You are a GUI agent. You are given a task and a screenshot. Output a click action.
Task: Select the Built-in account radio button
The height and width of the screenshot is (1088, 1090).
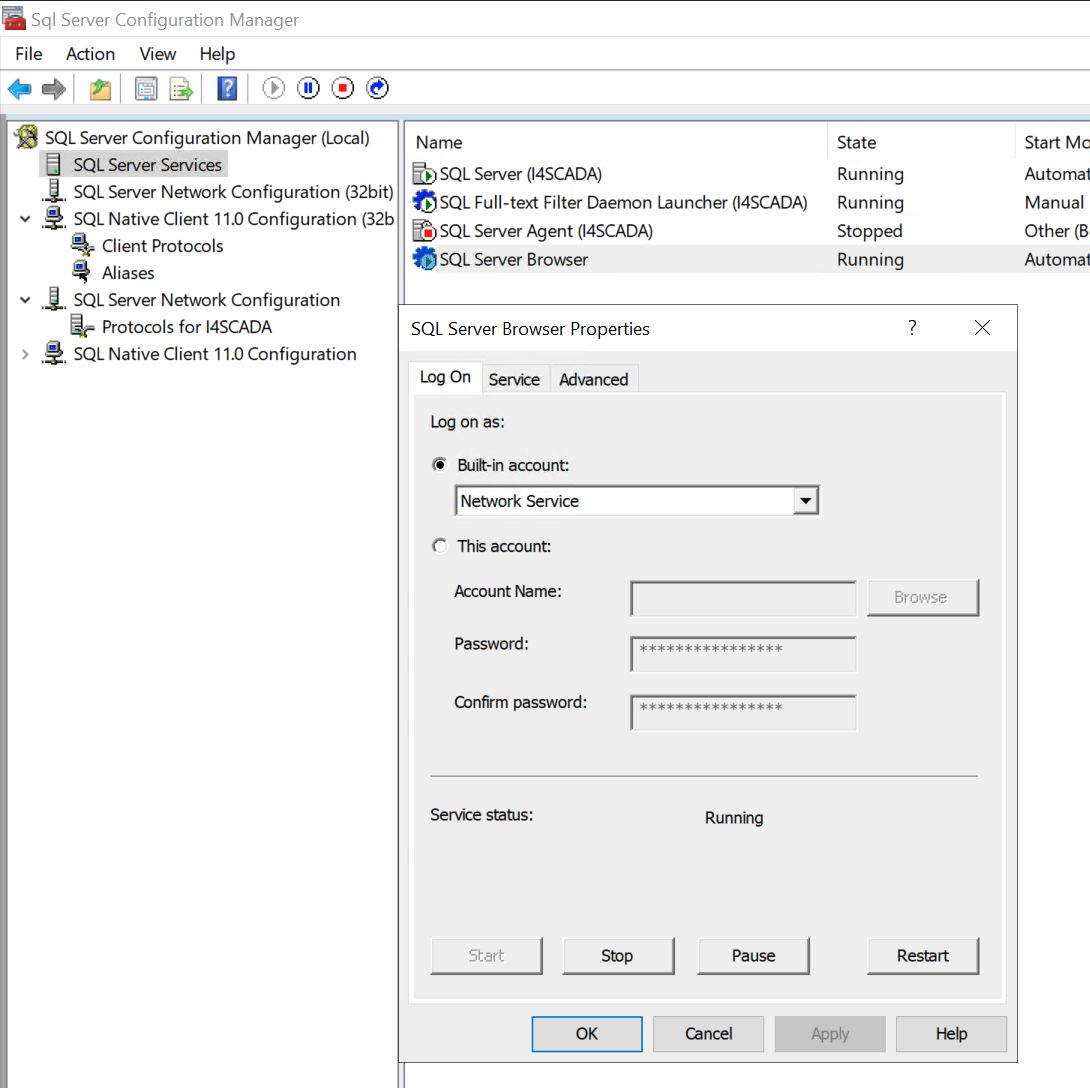click(439, 464)
